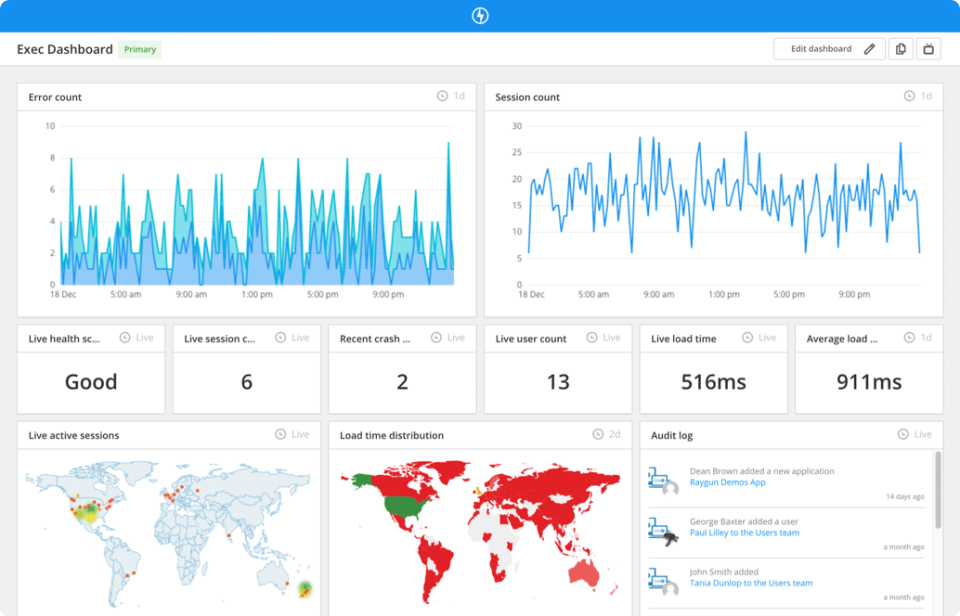
Task: Click the Raygun lightning logo in header
Action: click(479, 16)
